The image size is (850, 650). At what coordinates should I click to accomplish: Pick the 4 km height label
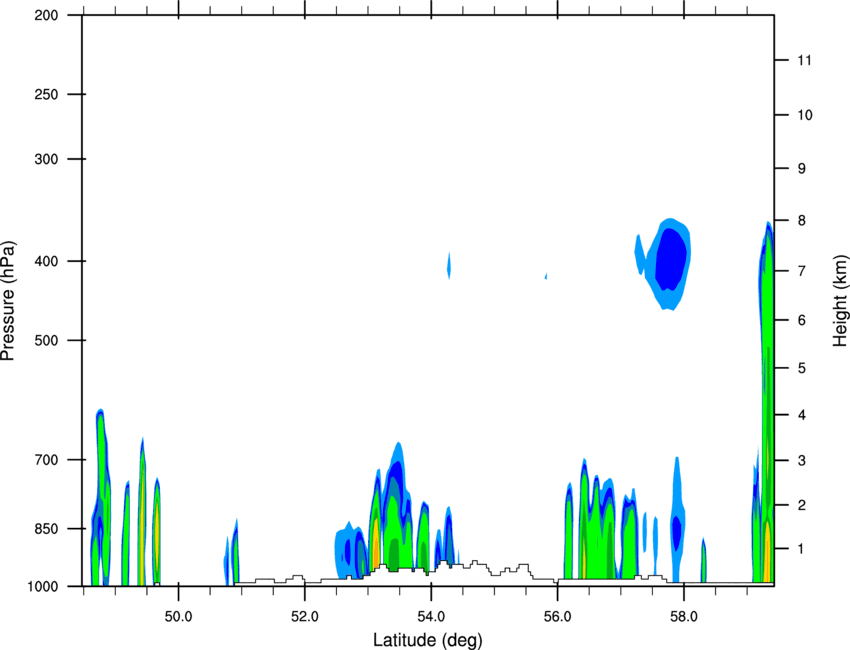tap(802, 415)
